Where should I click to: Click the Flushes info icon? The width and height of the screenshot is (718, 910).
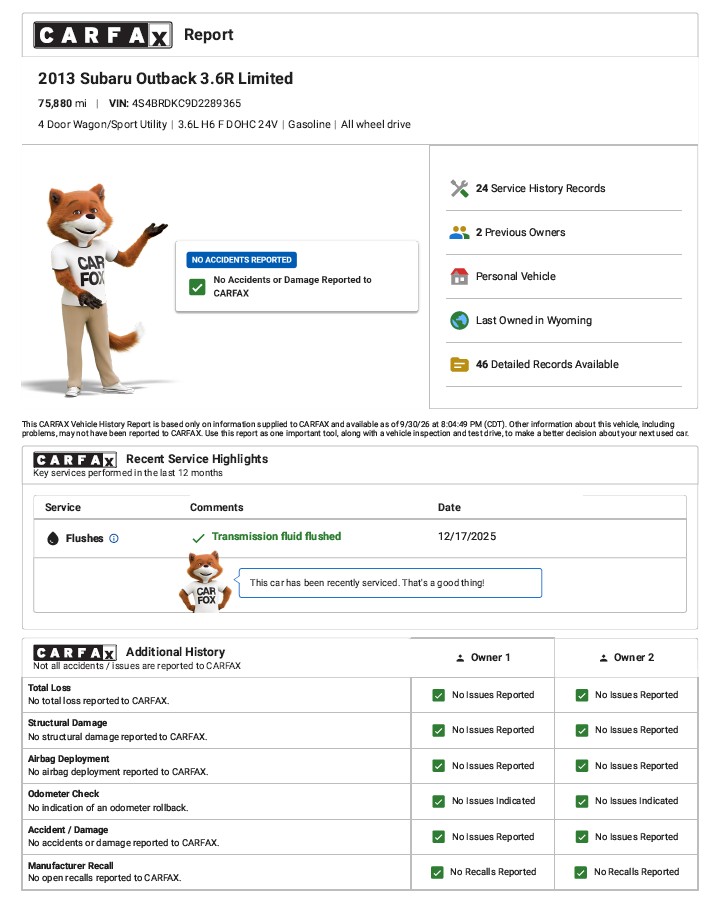coord(114,539)
